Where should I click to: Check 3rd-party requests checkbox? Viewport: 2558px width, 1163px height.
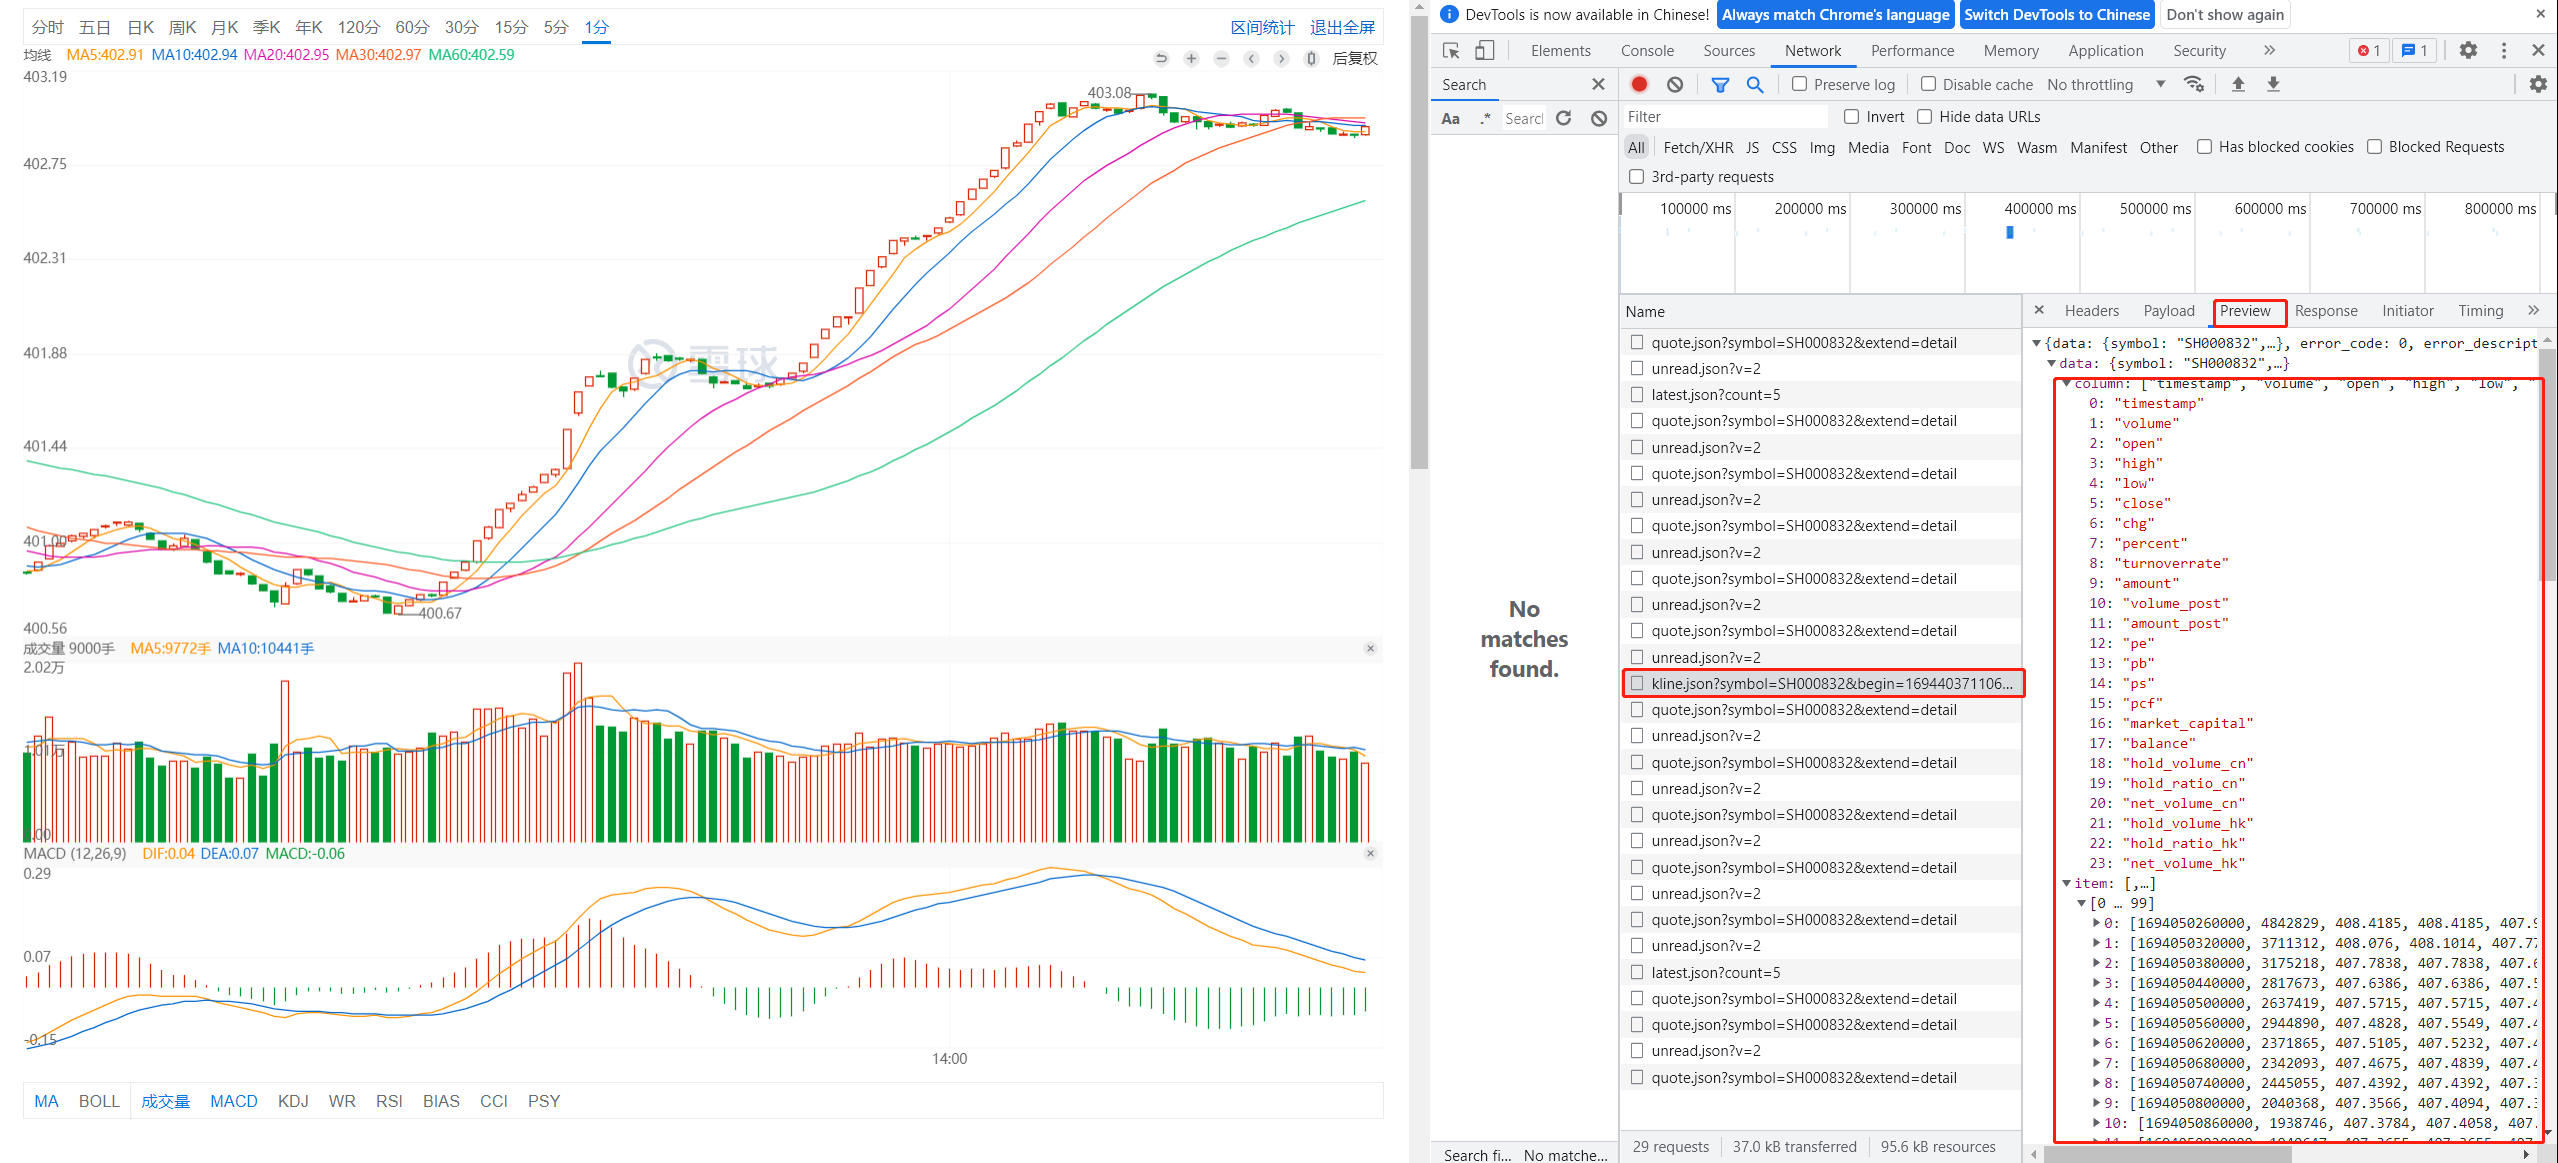1636,177
